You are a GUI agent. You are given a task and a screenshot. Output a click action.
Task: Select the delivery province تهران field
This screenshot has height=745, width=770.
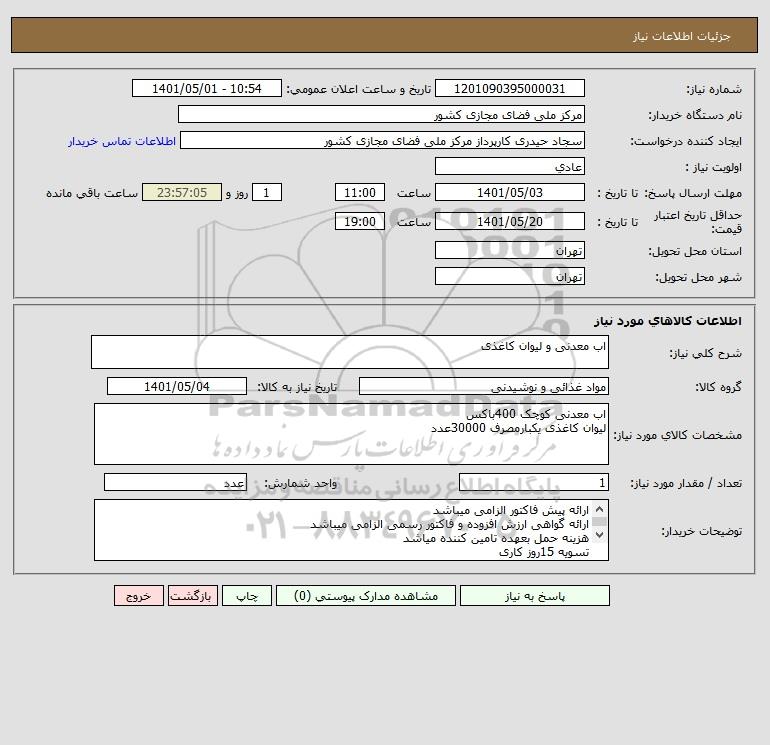pyautogui.click(x=510, y=250)
